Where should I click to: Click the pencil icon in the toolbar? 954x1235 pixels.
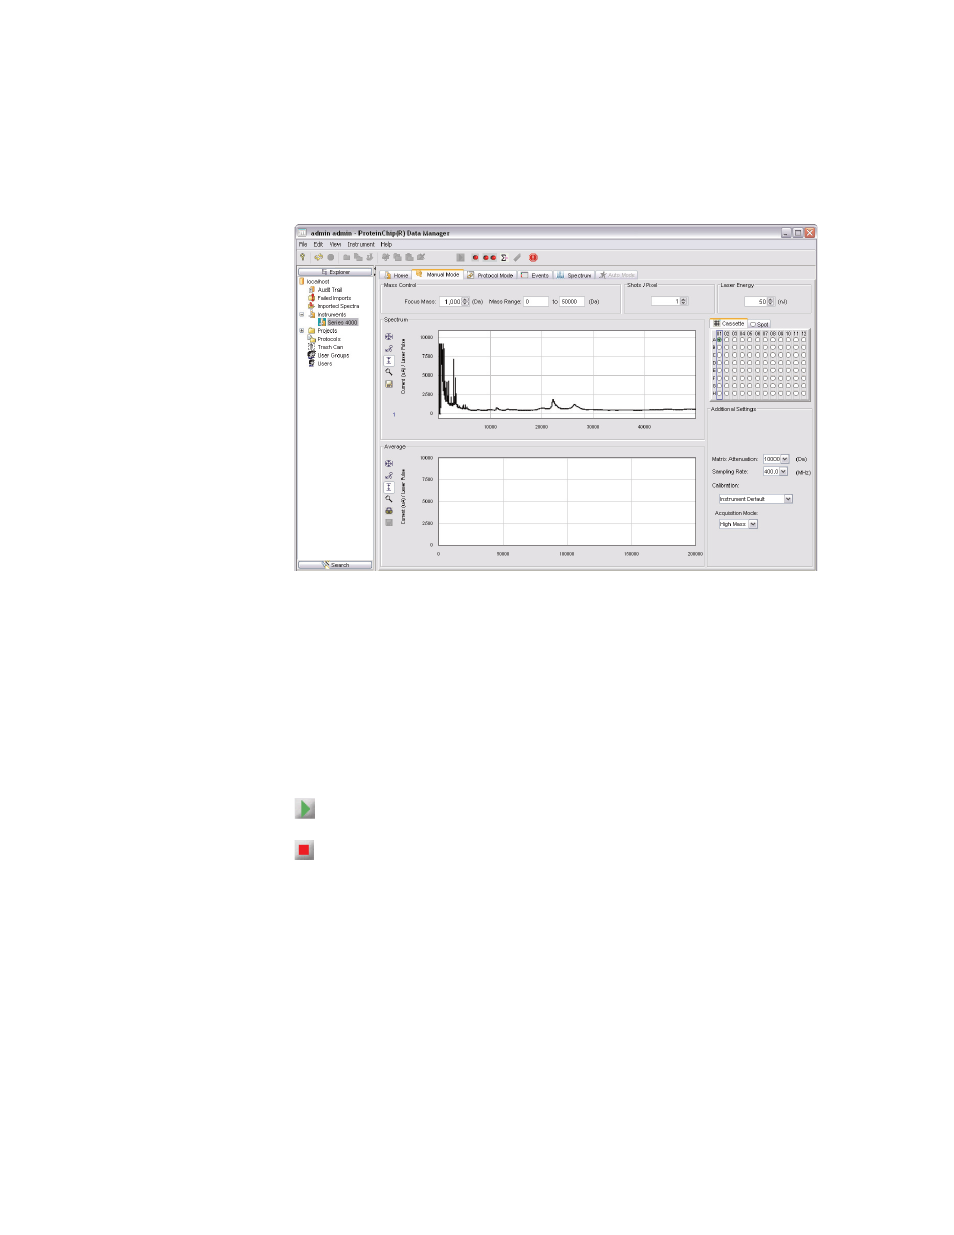tap(517, 257)
